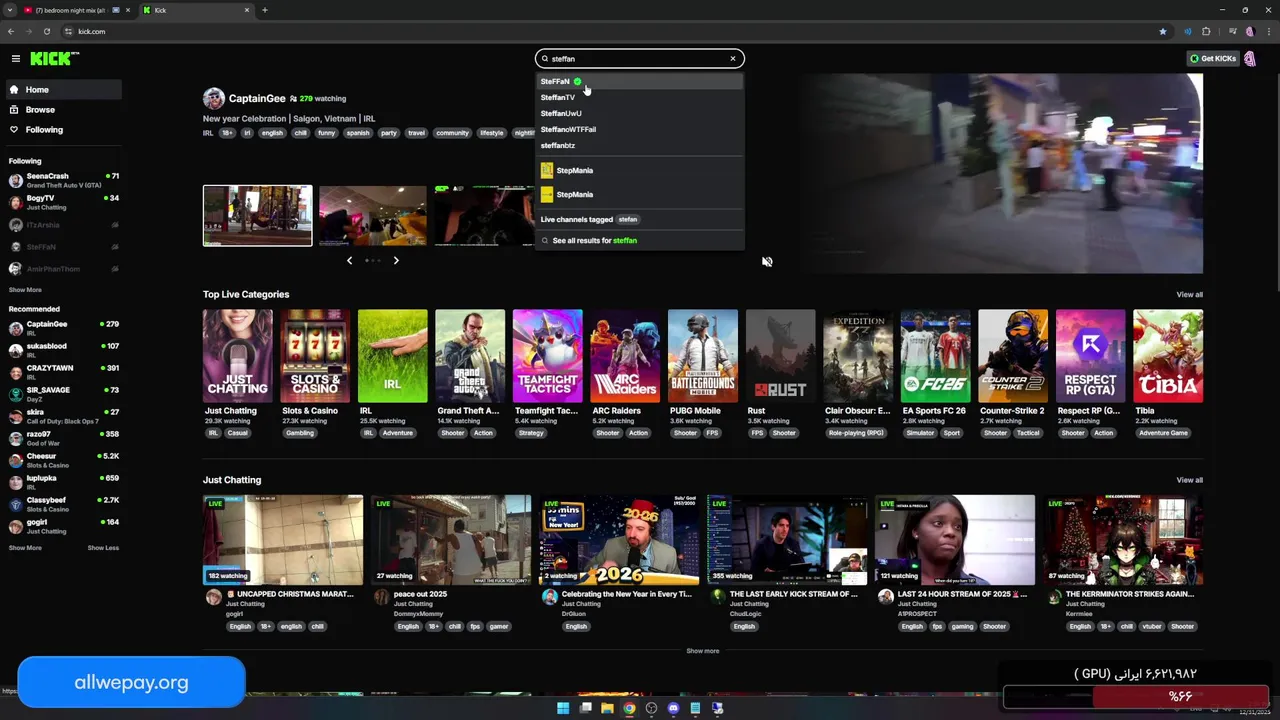Open Slots & Casino category
Image resolution: width=1280 pixels, height=720 pixels.
pyautogui.click(x=315, y=357)
